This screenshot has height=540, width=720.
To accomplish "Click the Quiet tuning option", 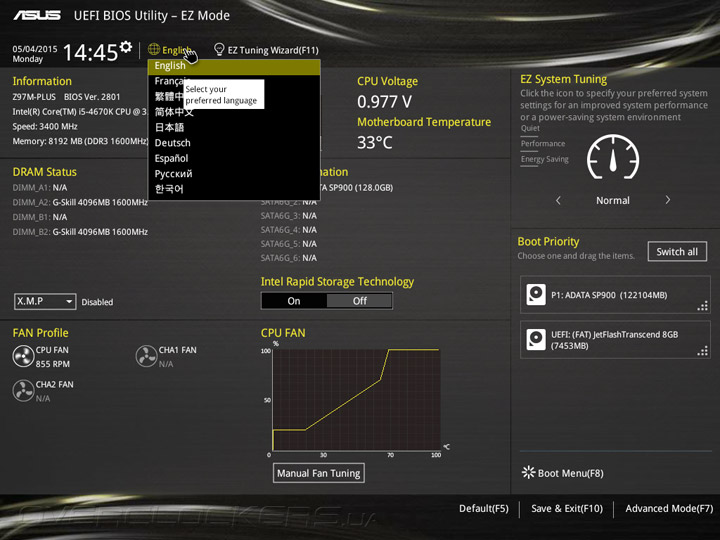I will 530,128.
